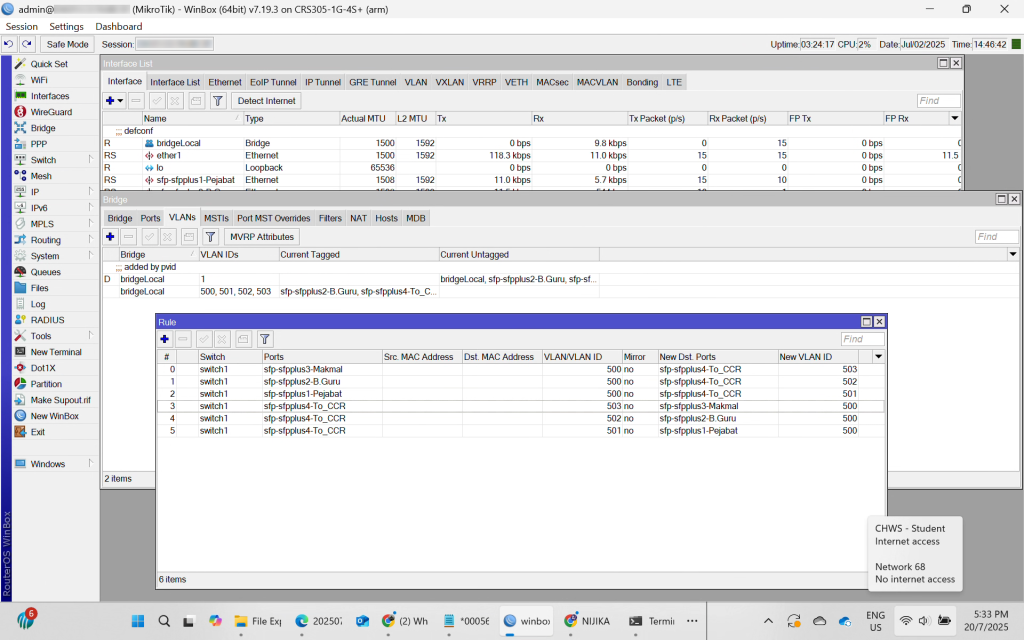This screenshot has height=640, width=1024.
Task: Open the Mesh sidebar icon
Action: click(x=21, y=176)
